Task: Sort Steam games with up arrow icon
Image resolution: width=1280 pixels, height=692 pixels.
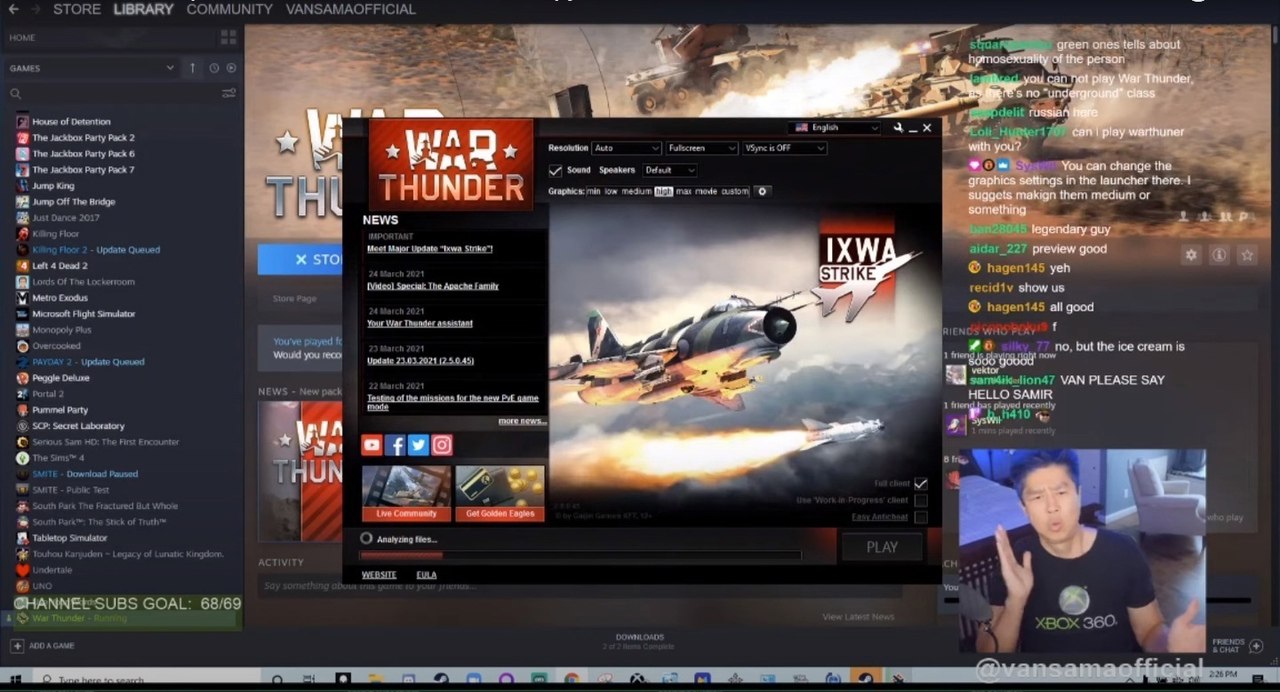Action: (x=193, y=68)
